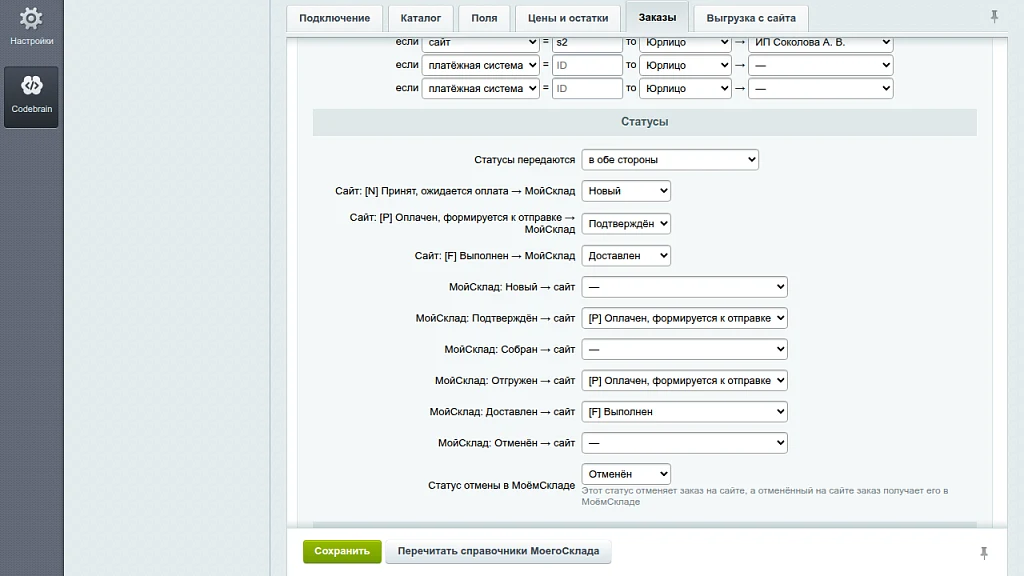Expand the МойСклад: Новый → сайт dropdown
Screen dimensions: 1024x576
click(x=684, y=287)
